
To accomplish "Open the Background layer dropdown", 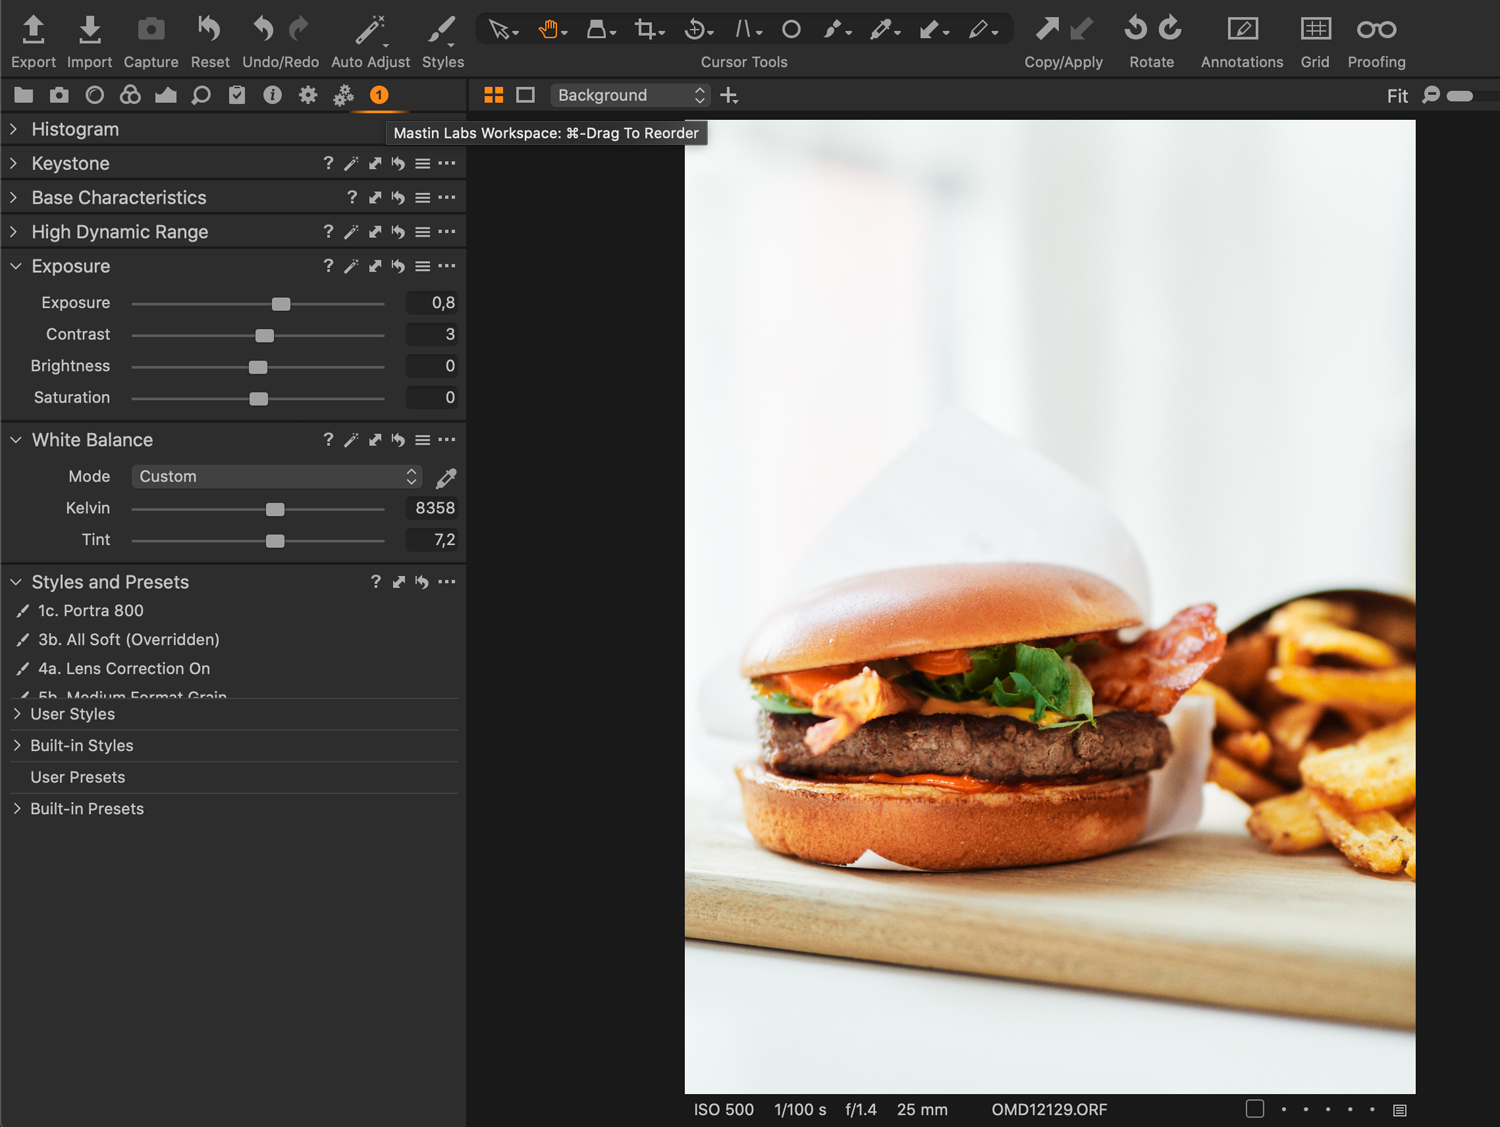I will (631, 96).
